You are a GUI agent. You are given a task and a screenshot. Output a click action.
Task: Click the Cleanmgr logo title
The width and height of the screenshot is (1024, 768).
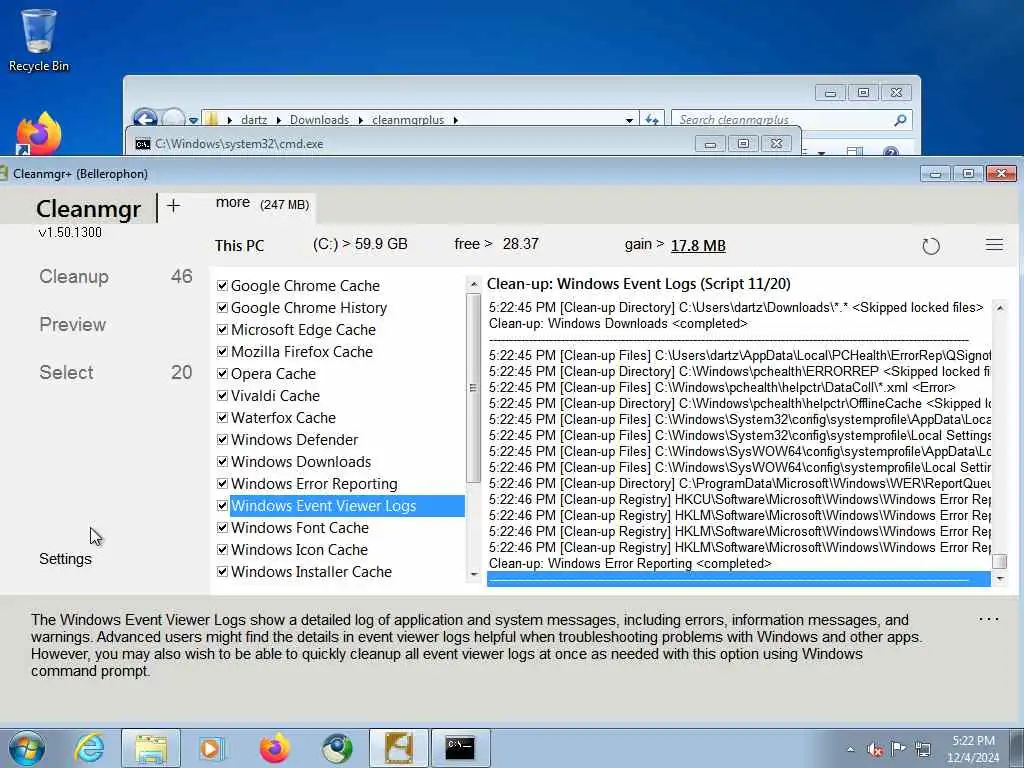point(88,209)
